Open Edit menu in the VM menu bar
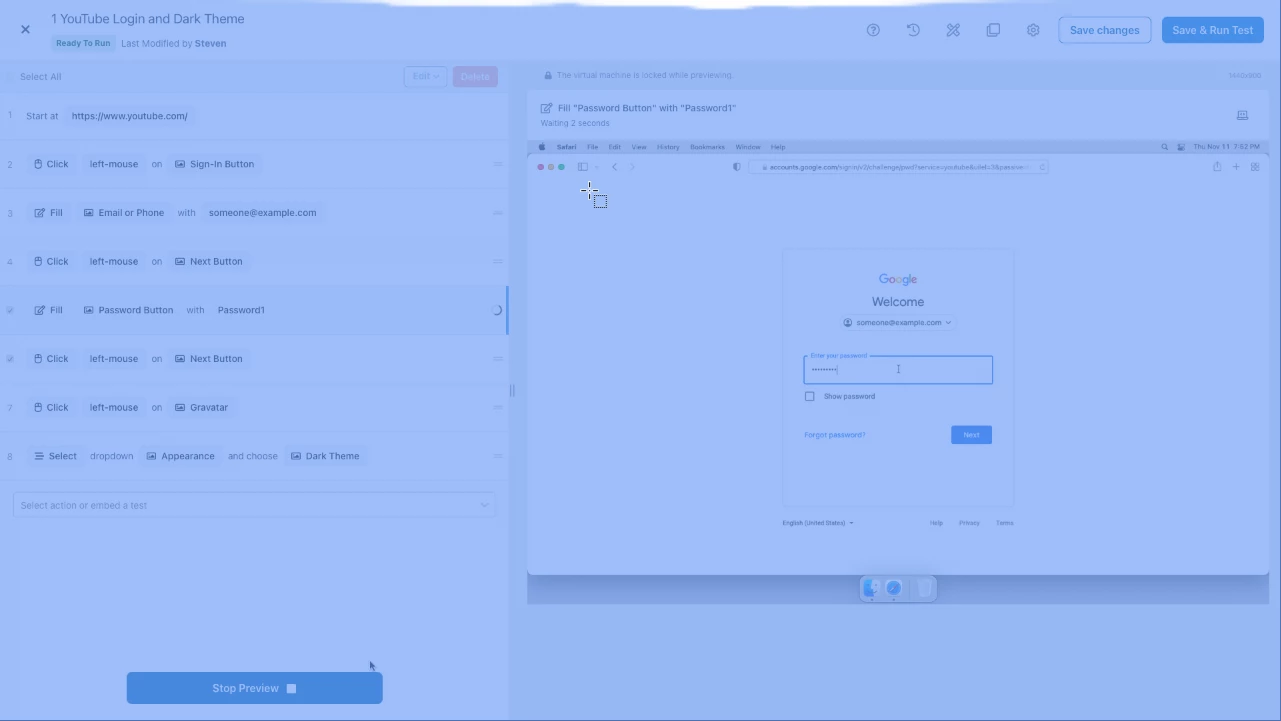 615,147
